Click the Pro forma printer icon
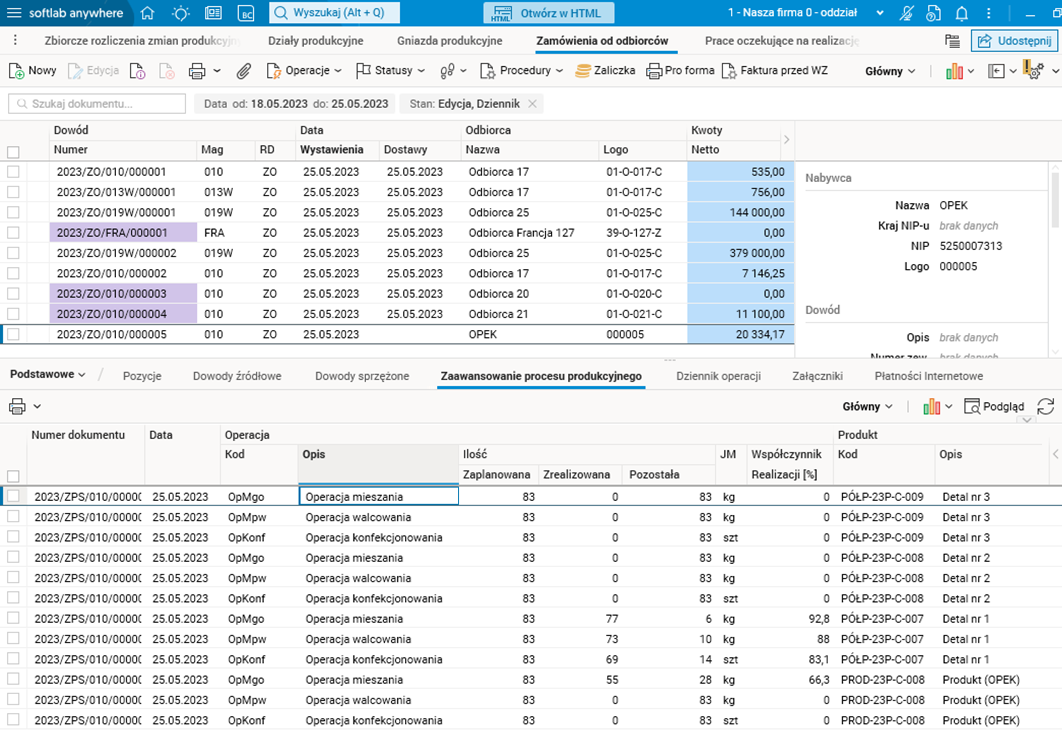This screenshot has height=740, width=1062. pos(654,71)
